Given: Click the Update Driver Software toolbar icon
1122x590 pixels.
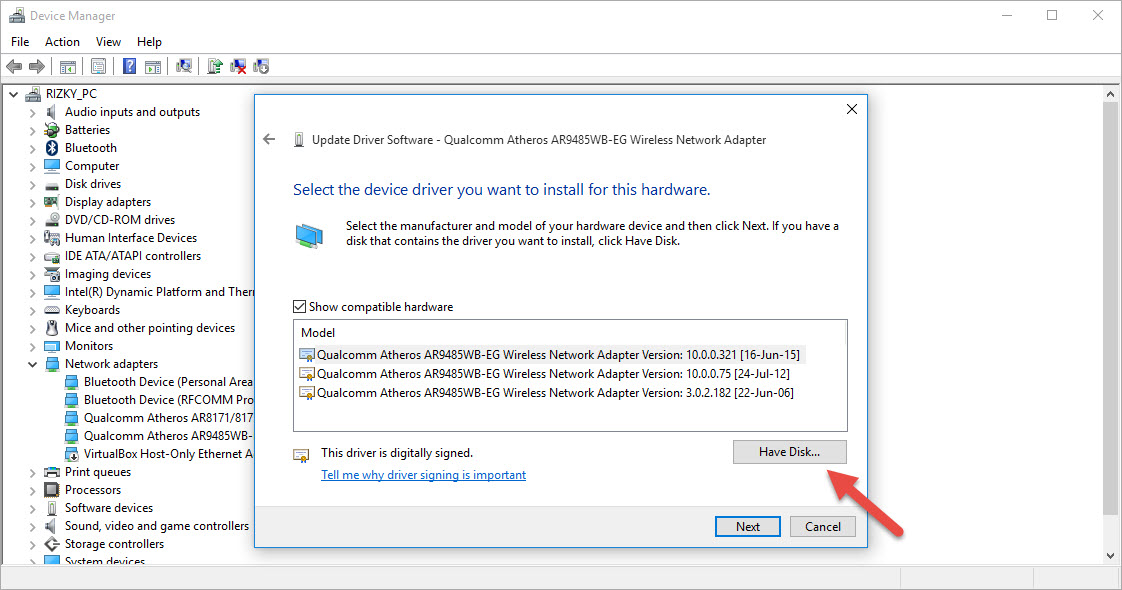Looking at the screenshot, I should point(214,67).
